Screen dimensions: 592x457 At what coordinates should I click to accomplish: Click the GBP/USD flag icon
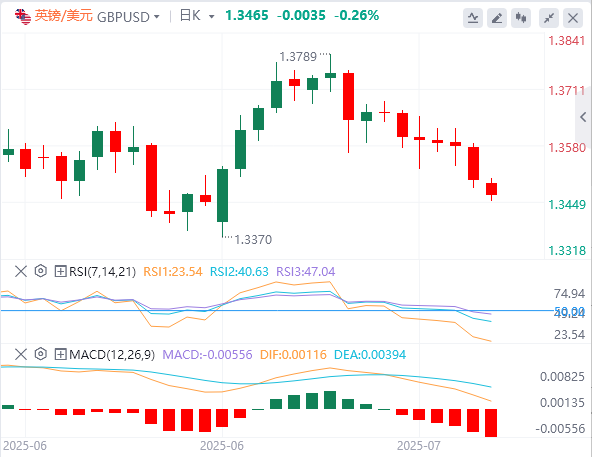tap(23, 16)
